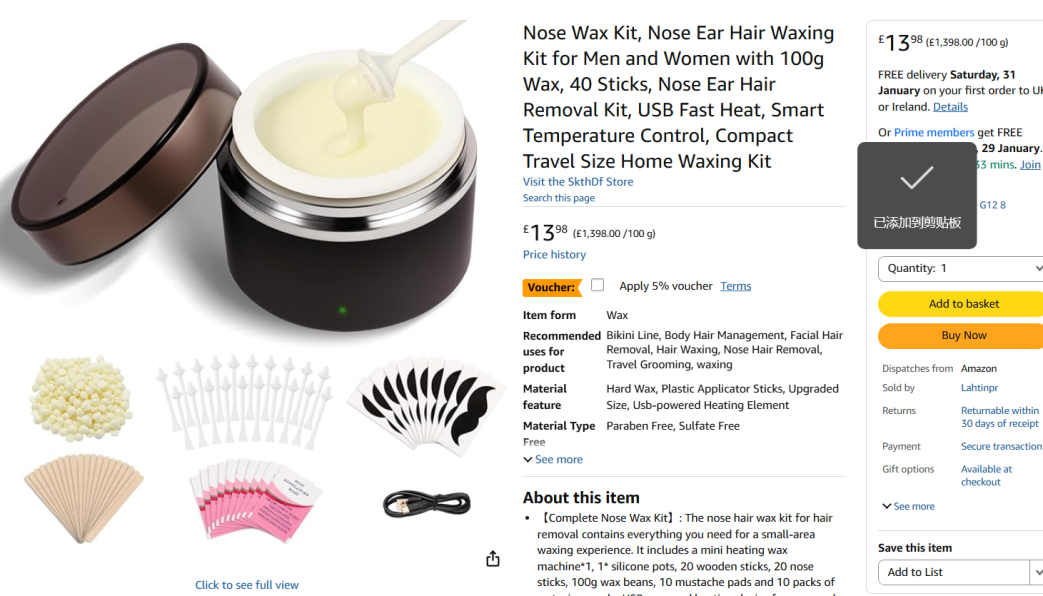Click the share icon below product image
Viewport: 1043px width, 596px height.
[493, 559]
